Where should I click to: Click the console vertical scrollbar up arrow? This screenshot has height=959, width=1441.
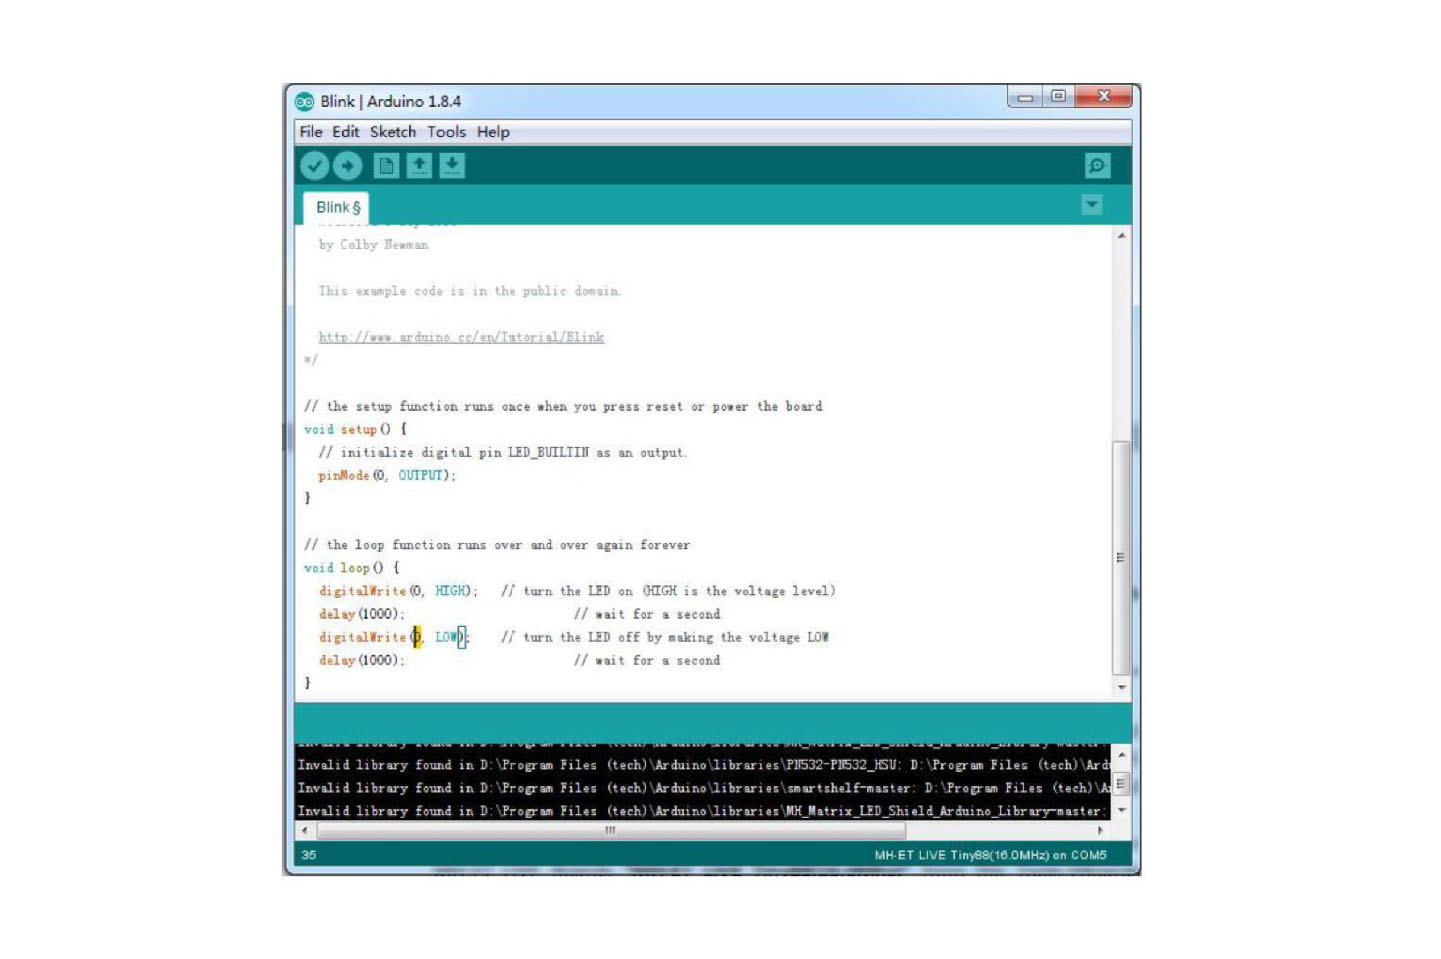click(x=1122, y=755)
